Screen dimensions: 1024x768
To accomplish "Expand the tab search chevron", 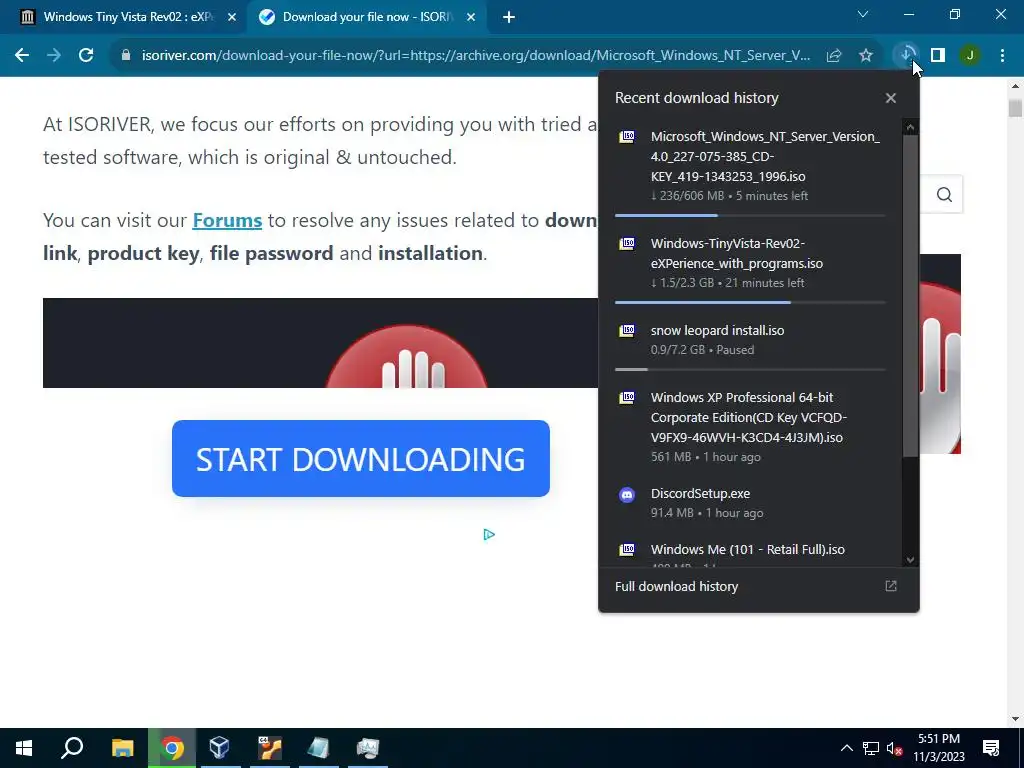I will (x=863, y=14).
